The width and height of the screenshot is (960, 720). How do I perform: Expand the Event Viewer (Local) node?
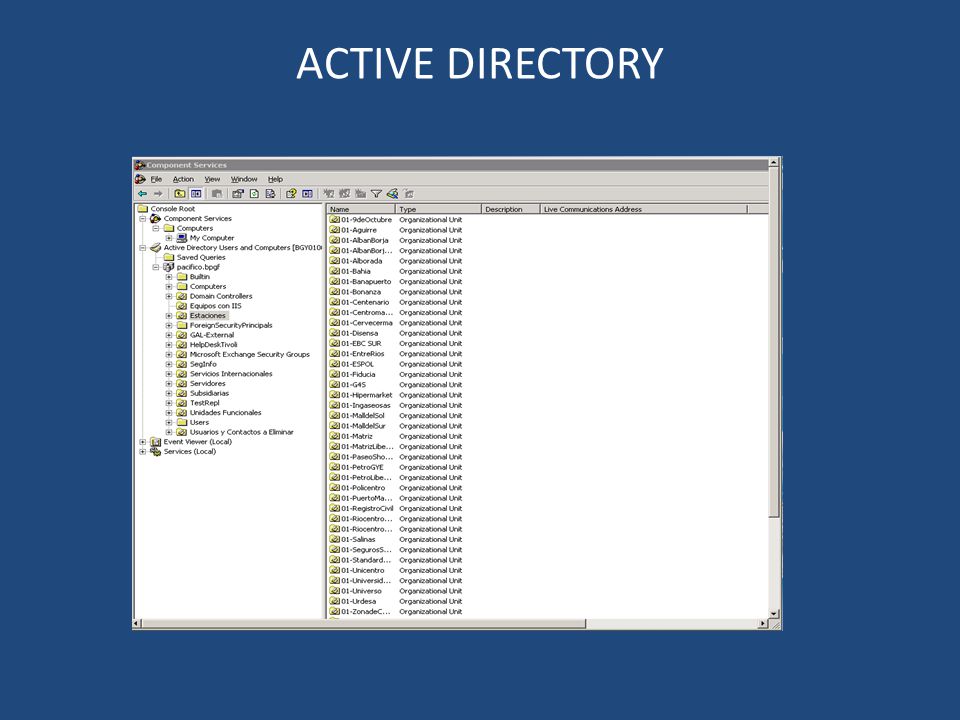click(143, 441)
